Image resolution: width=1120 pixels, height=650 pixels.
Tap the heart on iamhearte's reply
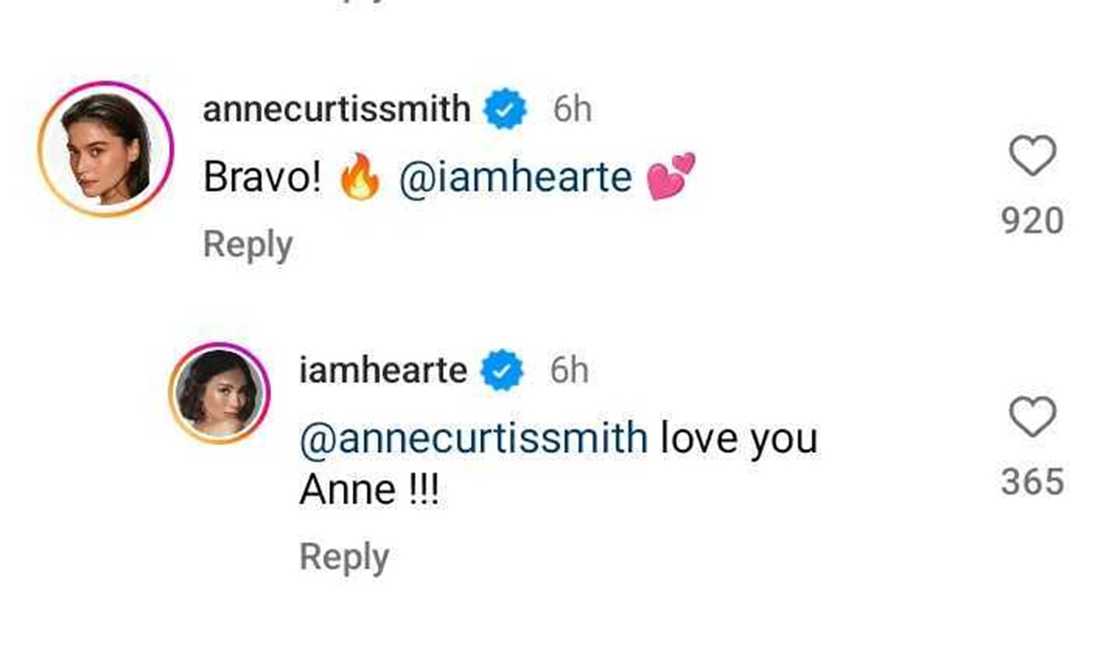point(1032,417)
